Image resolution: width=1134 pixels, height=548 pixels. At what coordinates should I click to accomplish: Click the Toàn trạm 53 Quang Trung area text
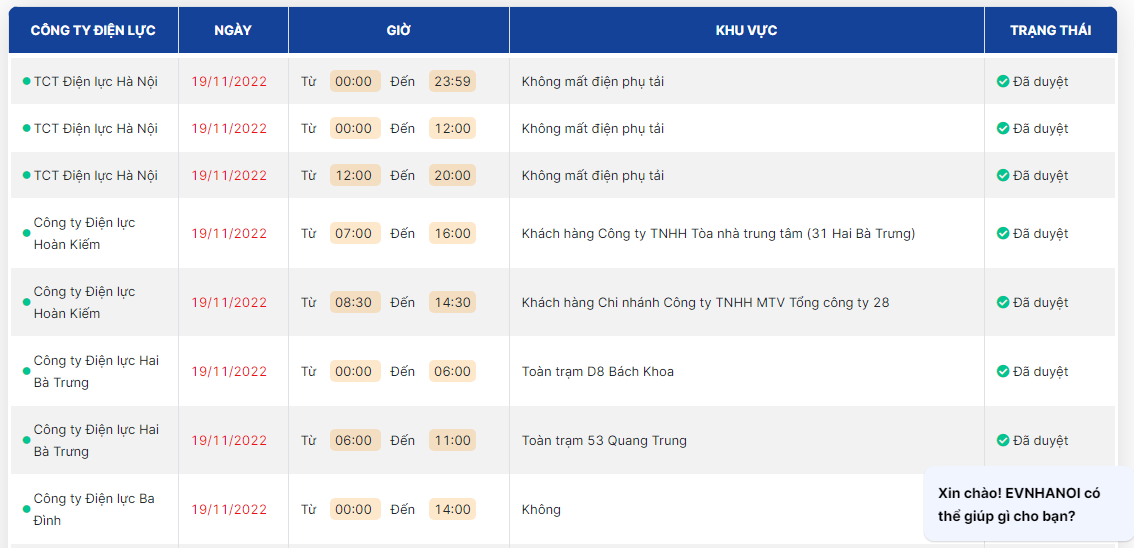604,440
